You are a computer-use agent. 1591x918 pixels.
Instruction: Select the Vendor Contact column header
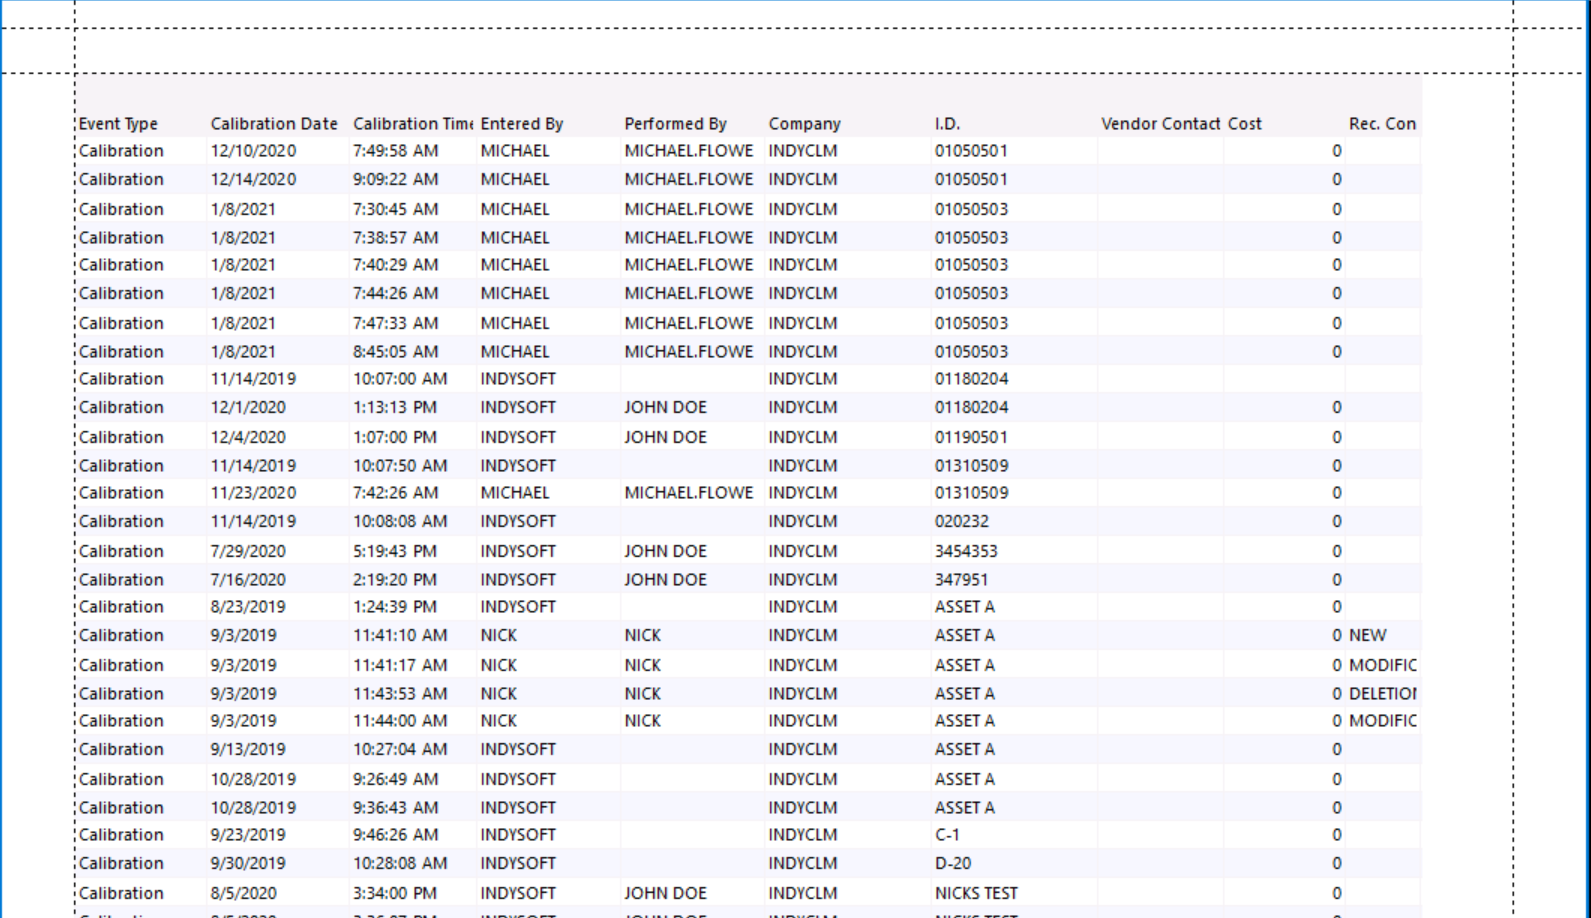(x=1160, y=124)
